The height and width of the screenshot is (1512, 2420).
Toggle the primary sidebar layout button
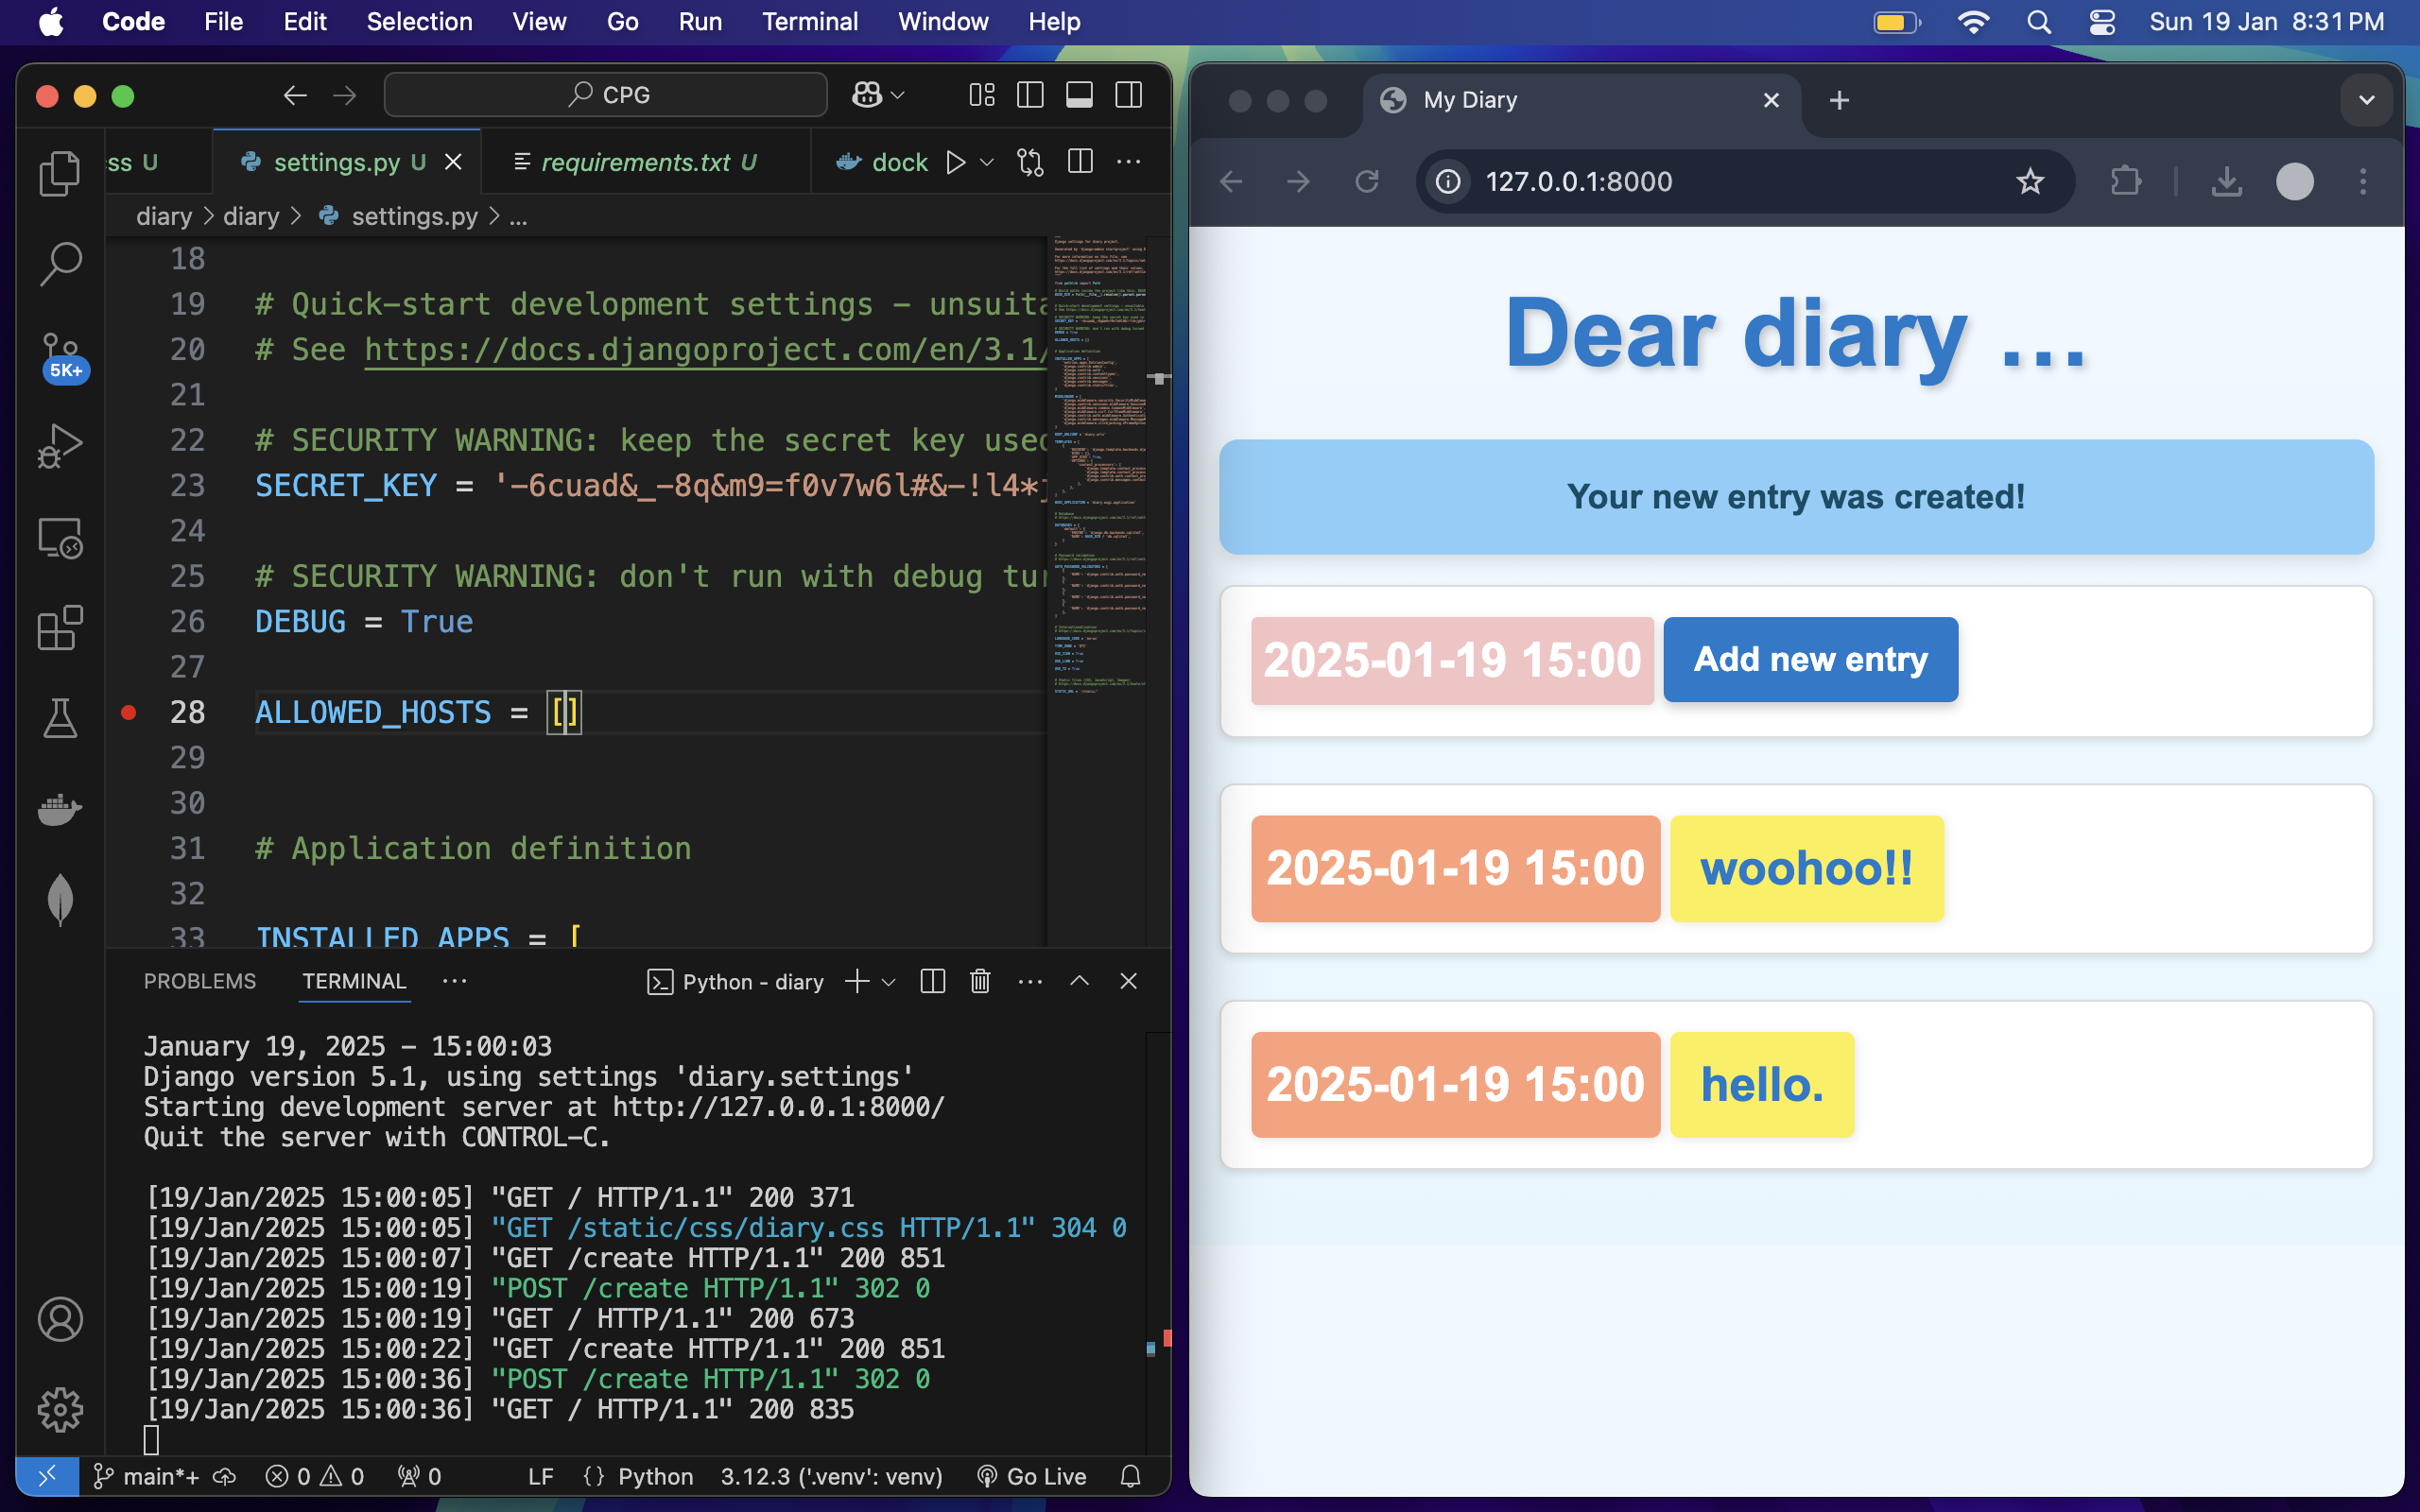1030,95
